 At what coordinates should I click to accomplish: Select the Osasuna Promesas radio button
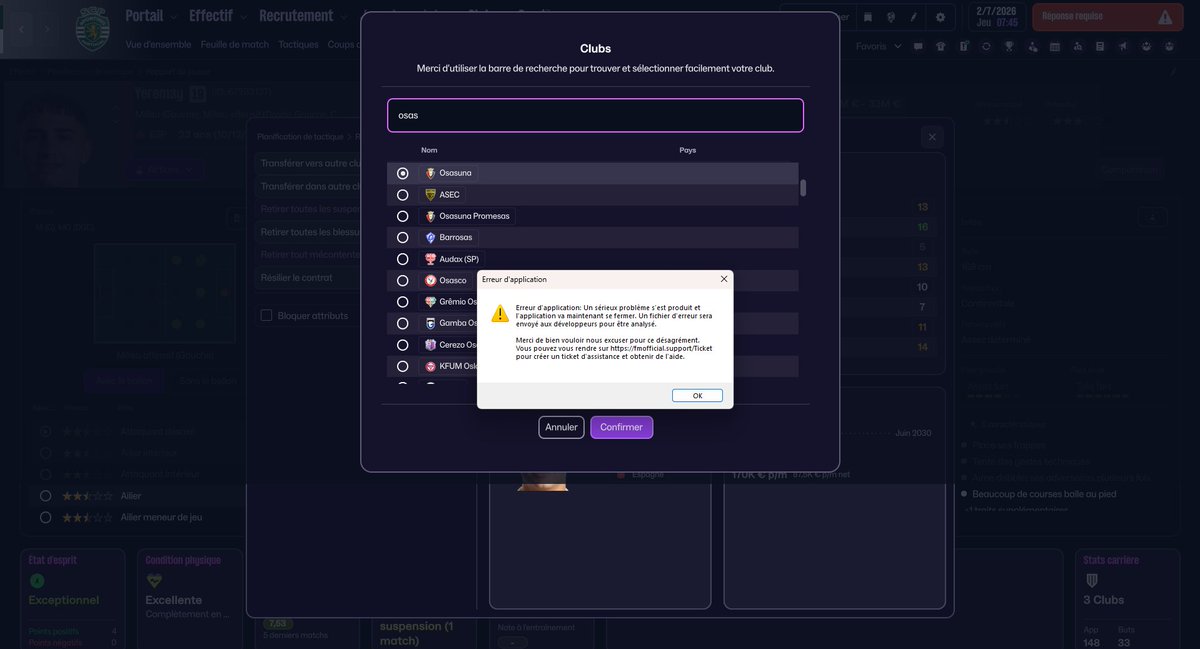tap(403, 216)
